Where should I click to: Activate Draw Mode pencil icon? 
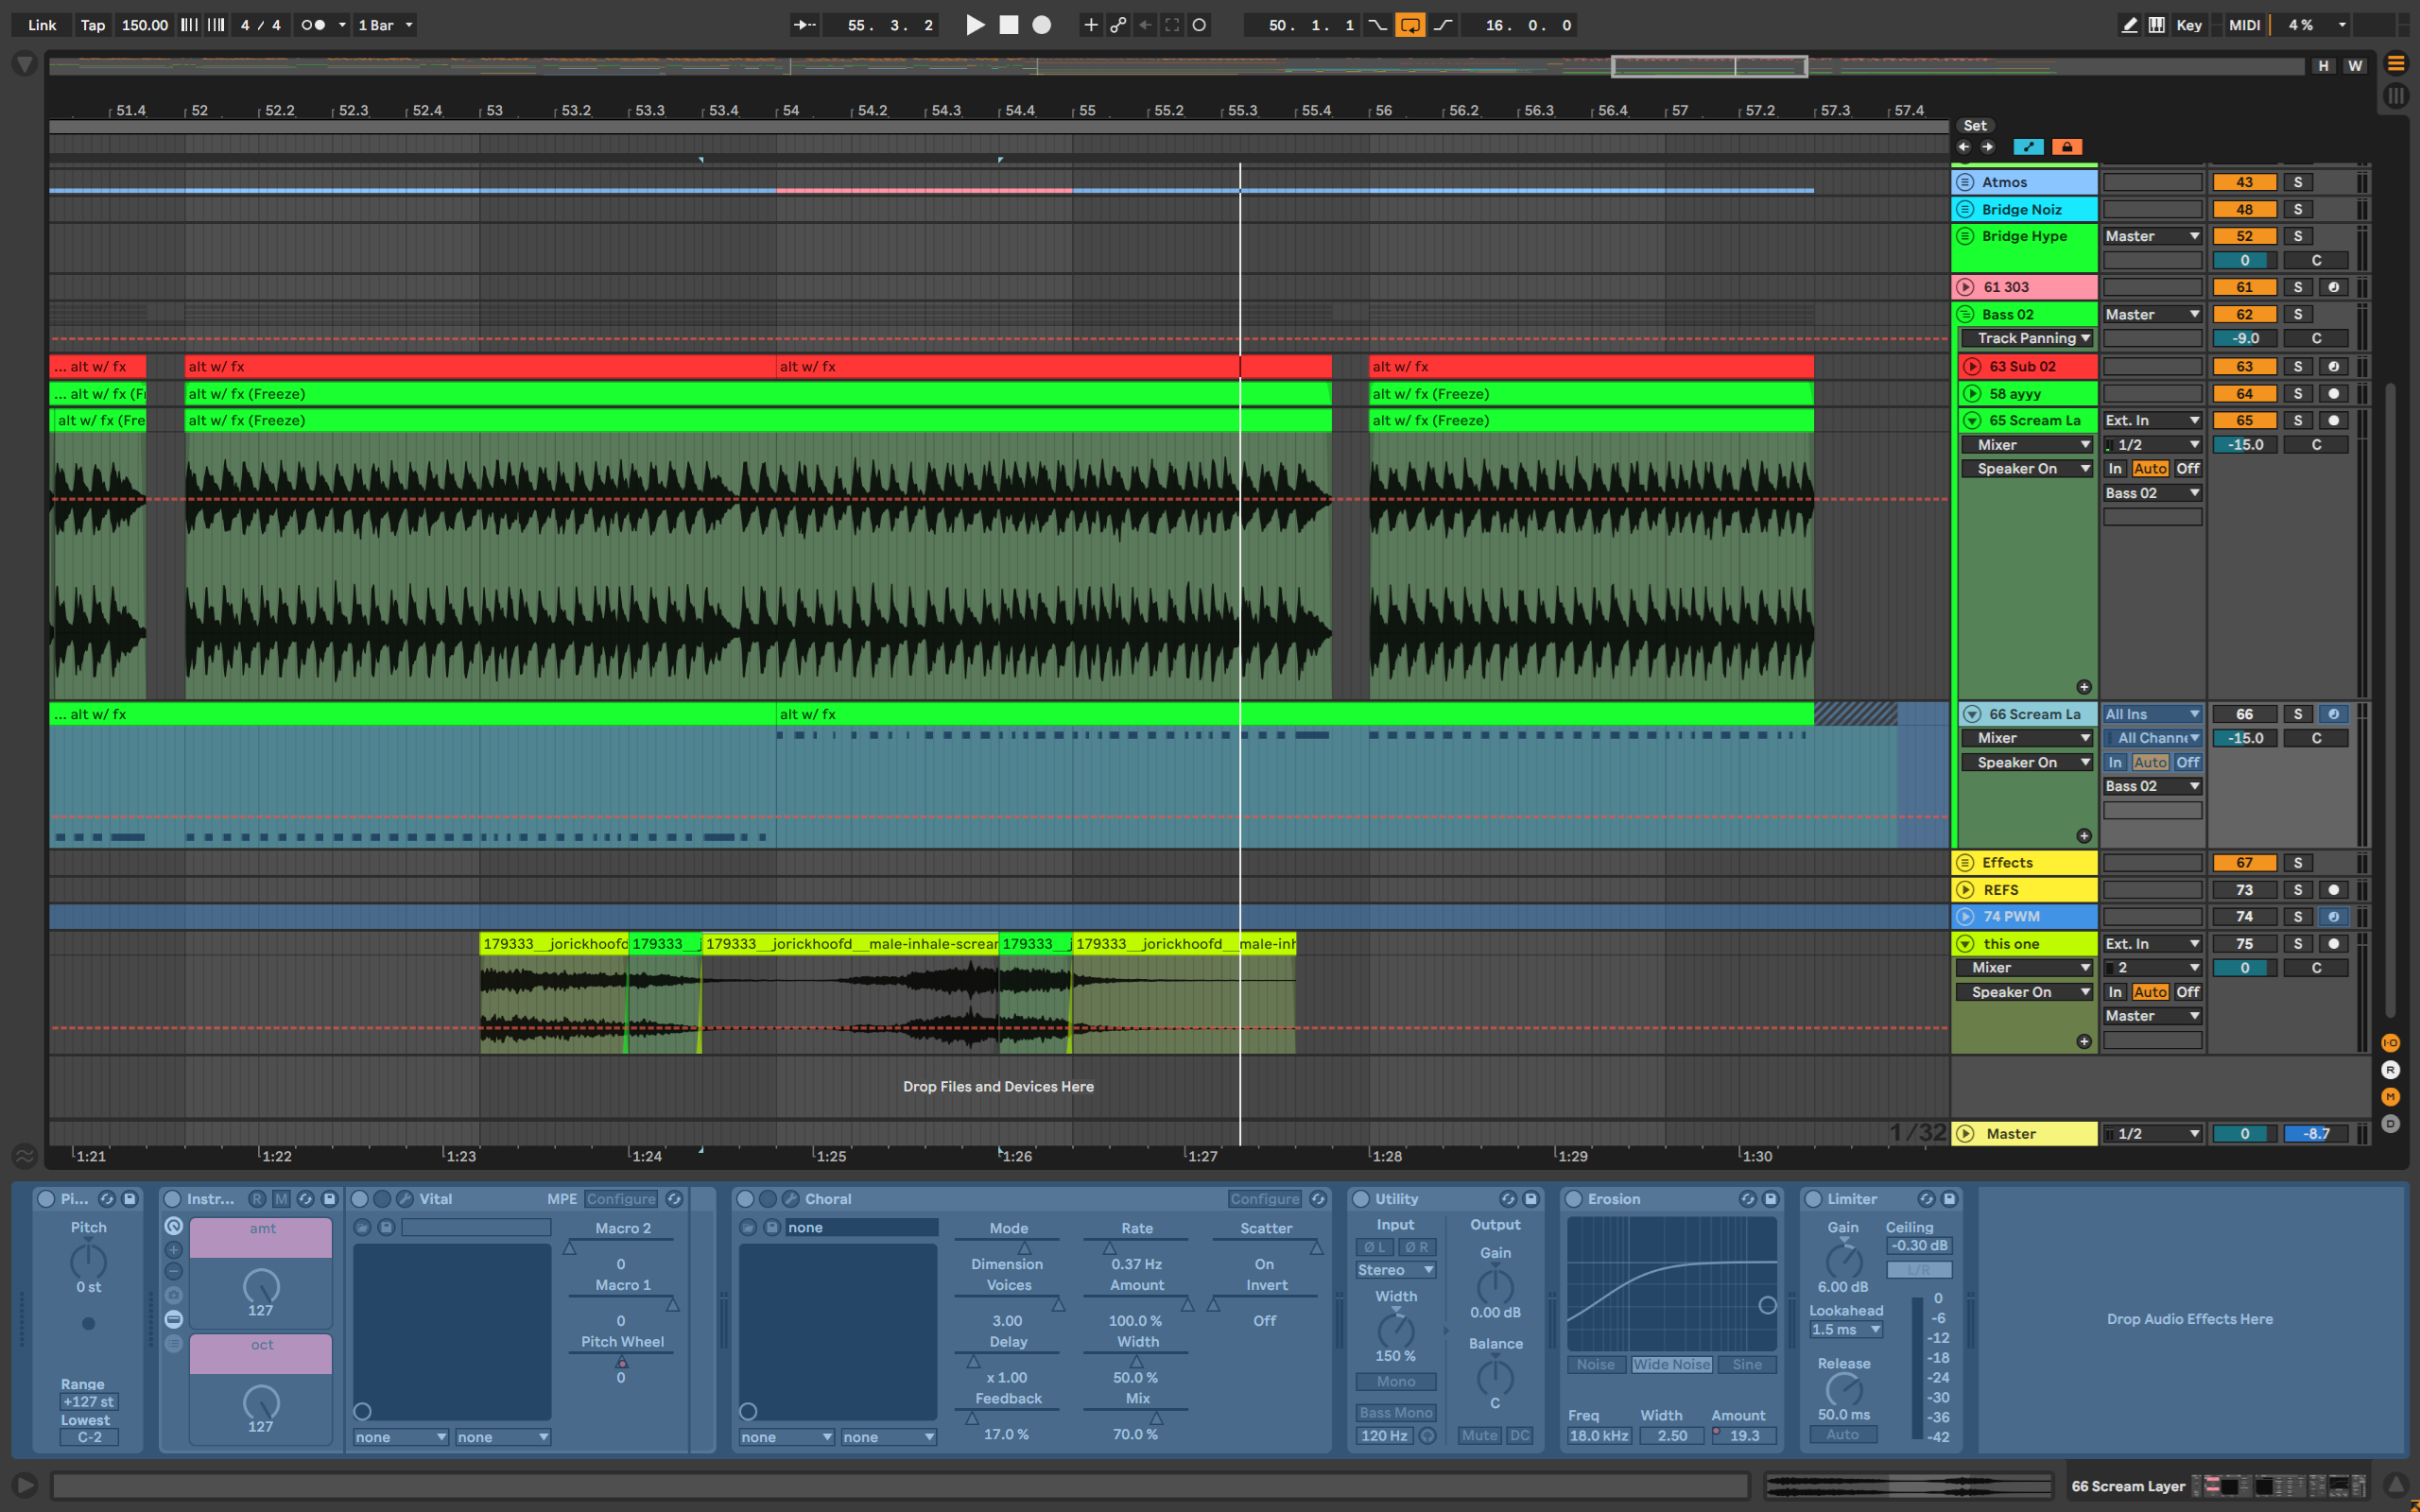pos(2130,25)
